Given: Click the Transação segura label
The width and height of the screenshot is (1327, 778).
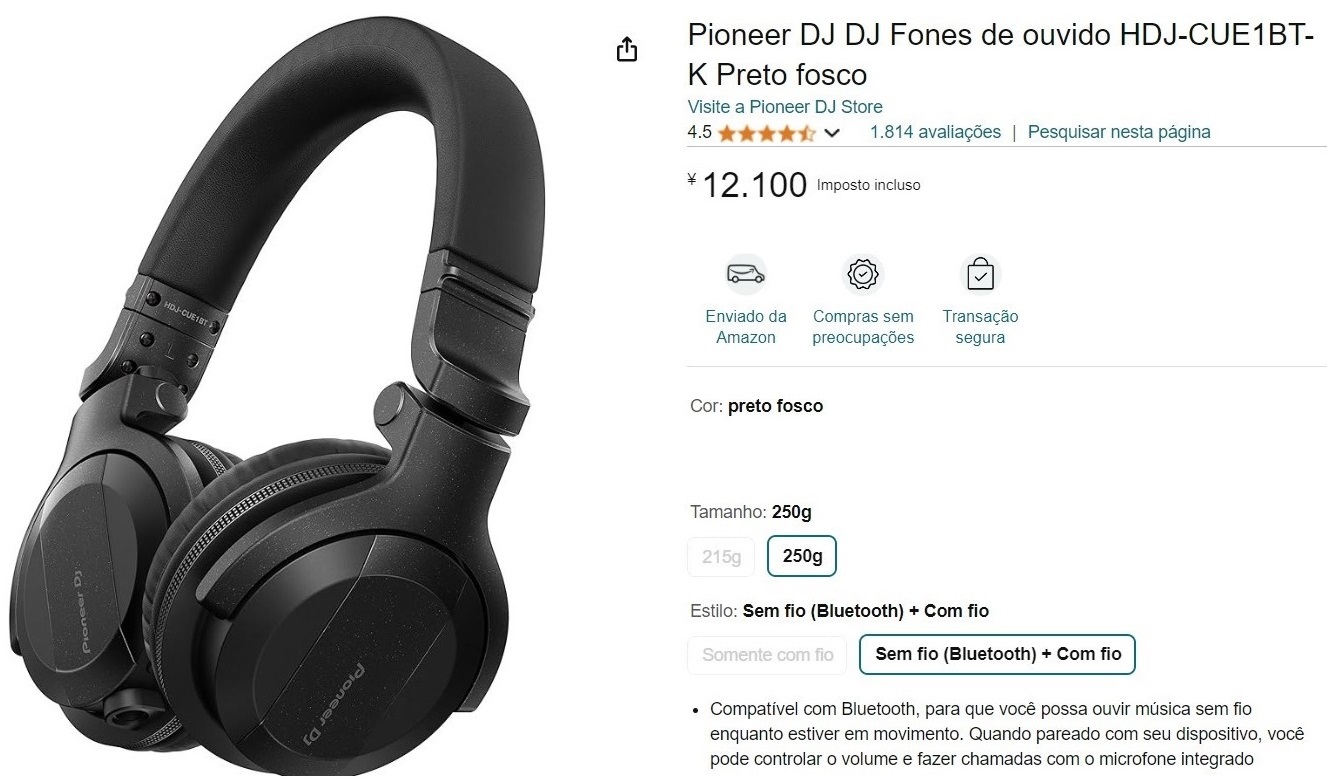Looking at the screenshot, I should [980, 327].
